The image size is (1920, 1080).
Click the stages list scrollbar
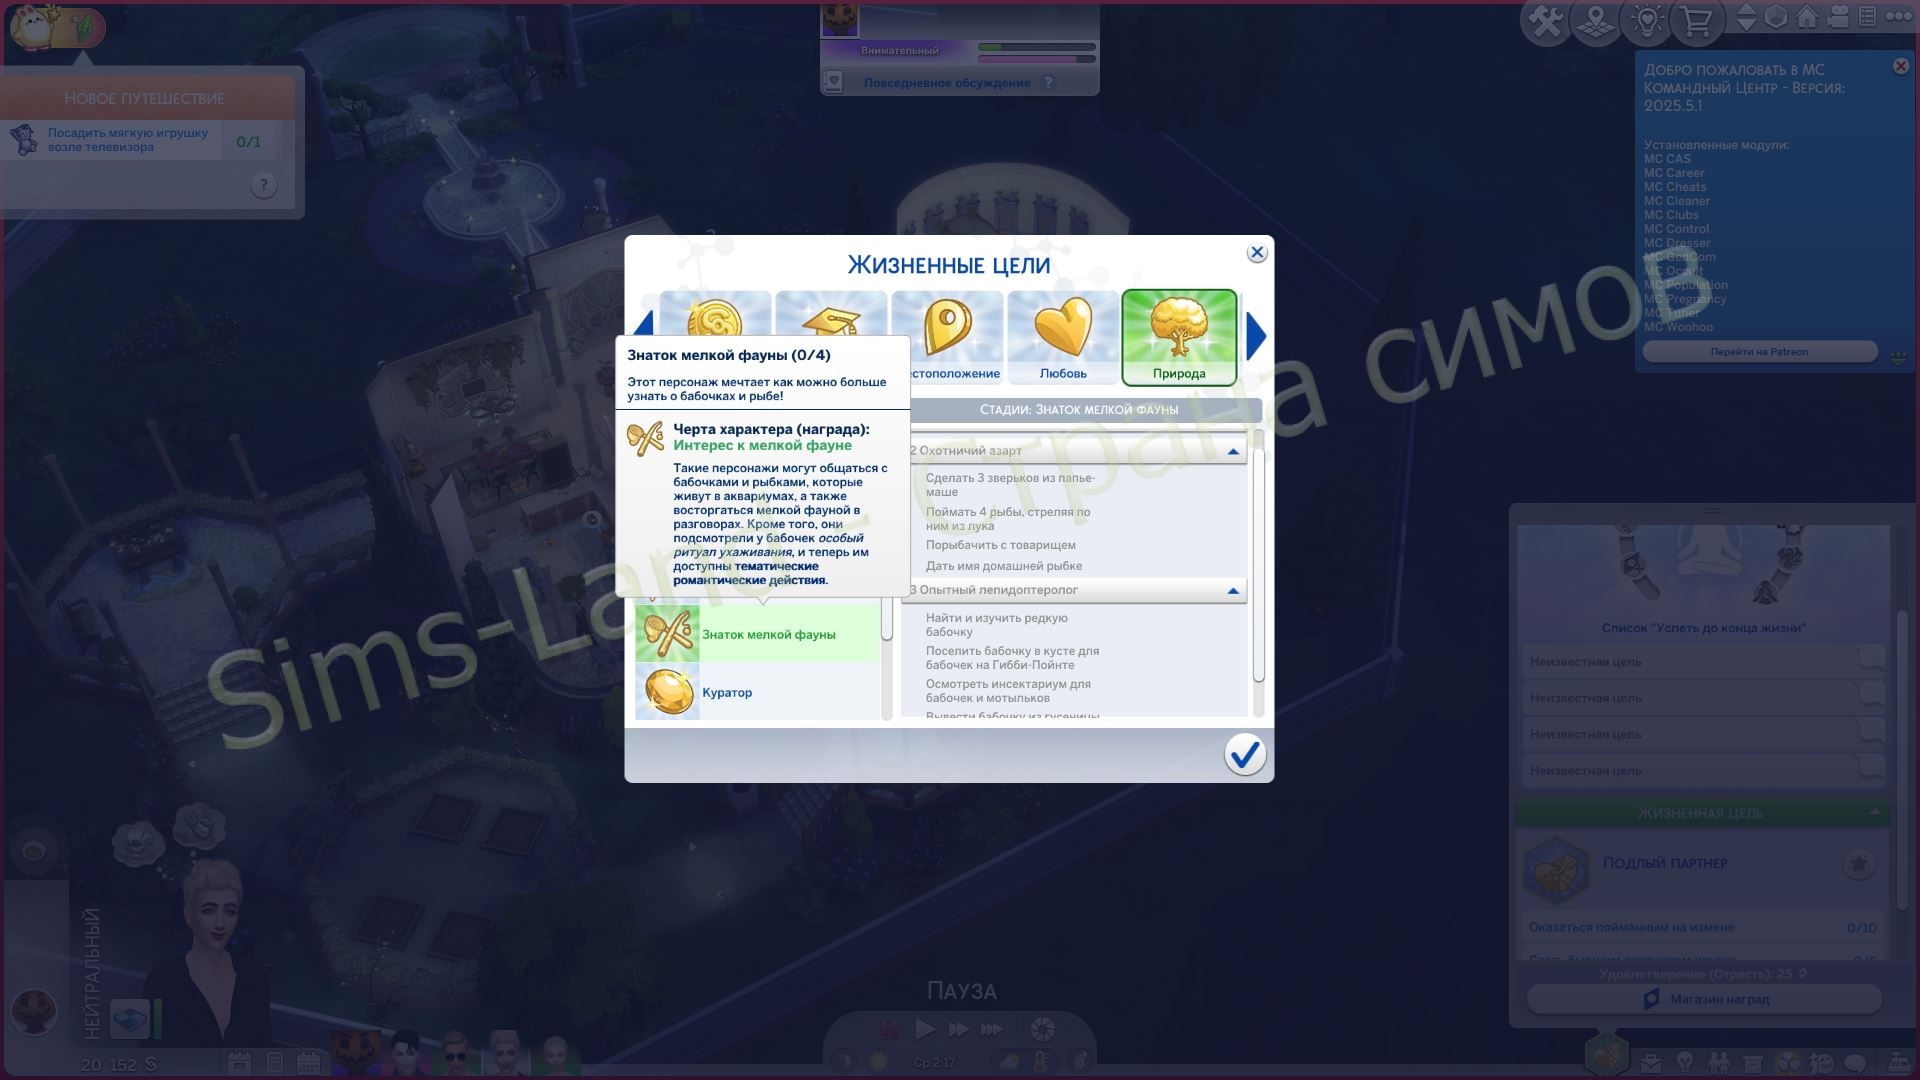(x=1258, y=565)
